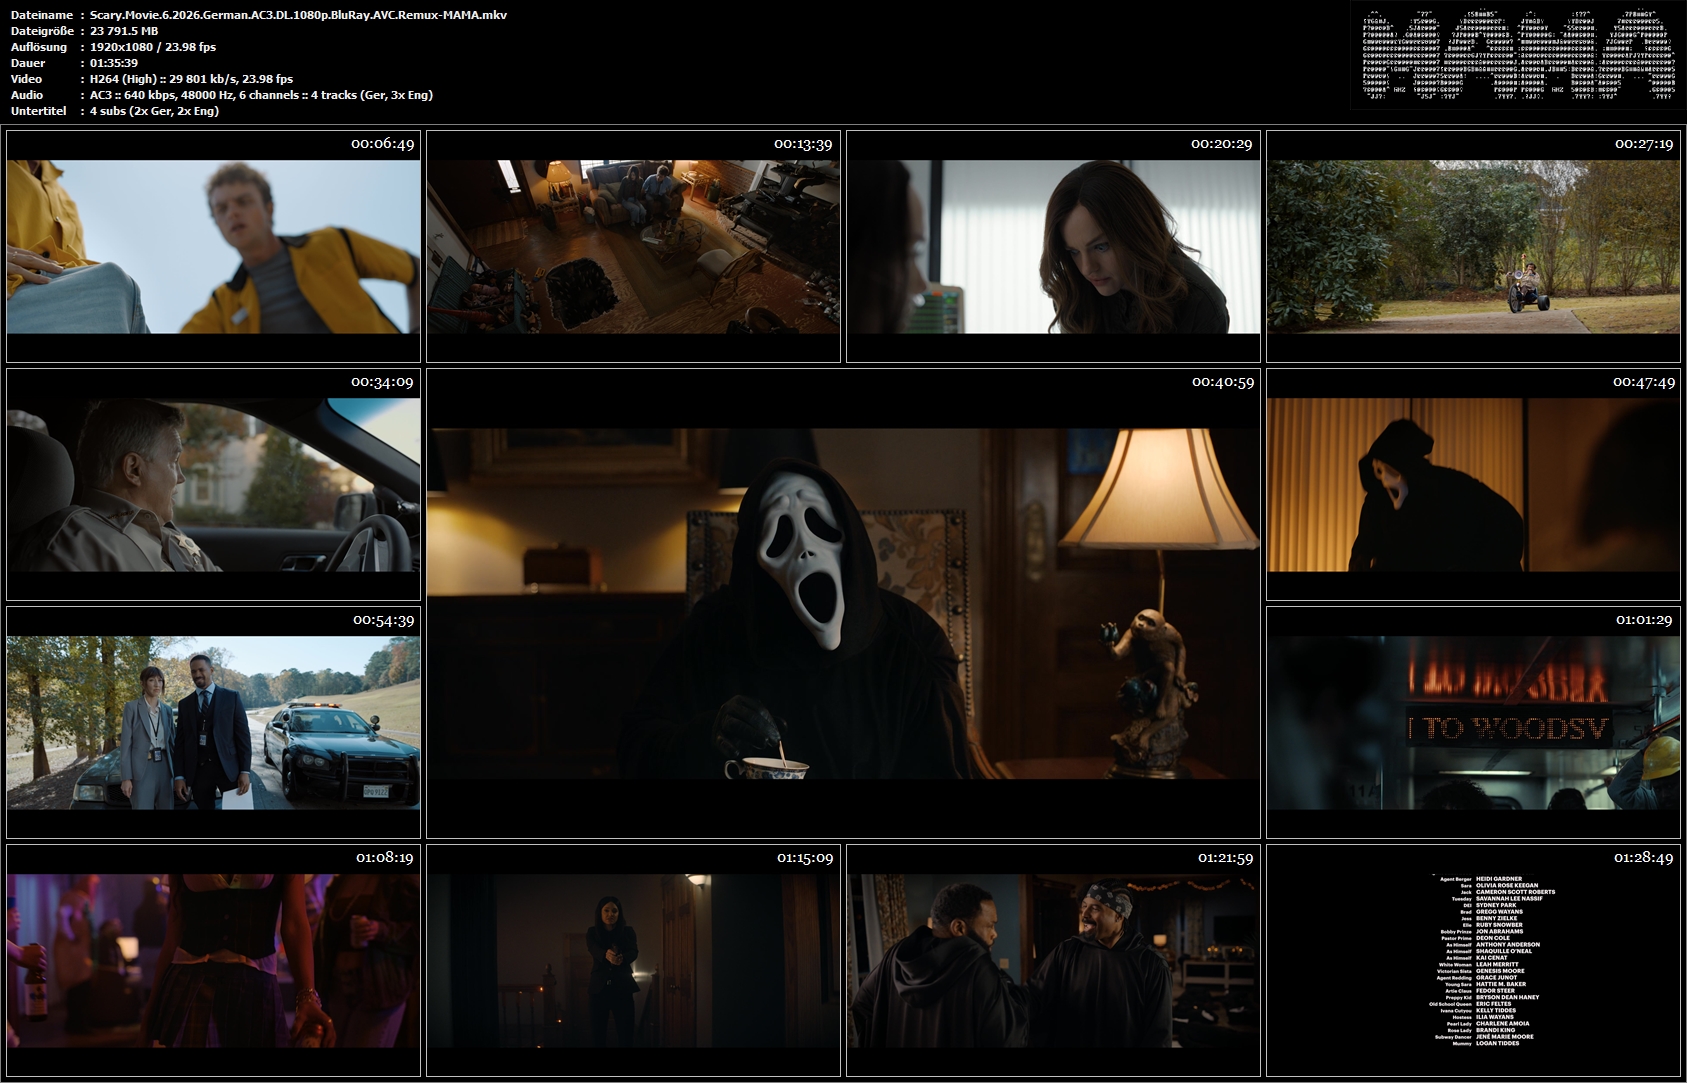Screen dimensions: 1687x1083
Task: Select the large Ghostface thumbnail at 00:40:59
Action: coord(843,603)
